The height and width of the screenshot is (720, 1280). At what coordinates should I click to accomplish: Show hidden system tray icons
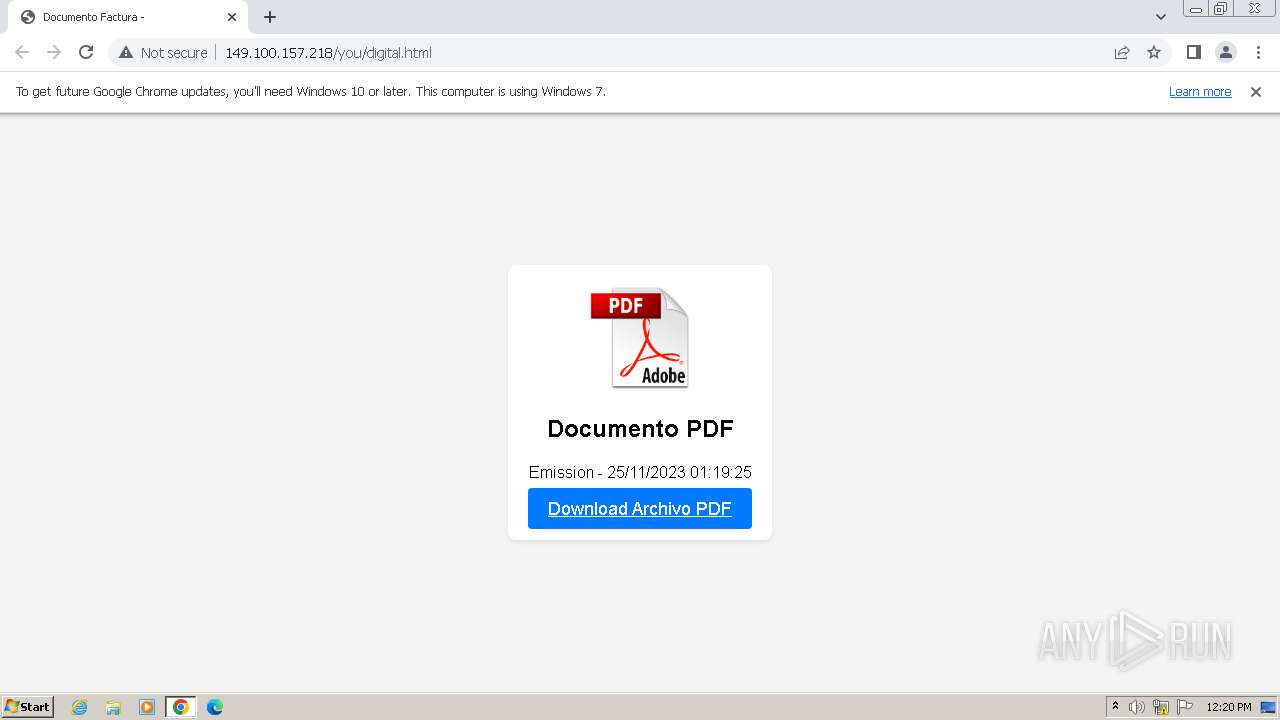coord(1116,707)
